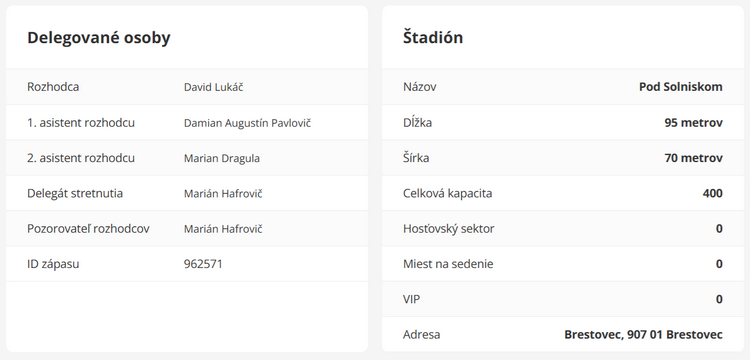Viewport: 750px width, 360px height.
Task: Click the Adresa row label
Action: point(421,335)
